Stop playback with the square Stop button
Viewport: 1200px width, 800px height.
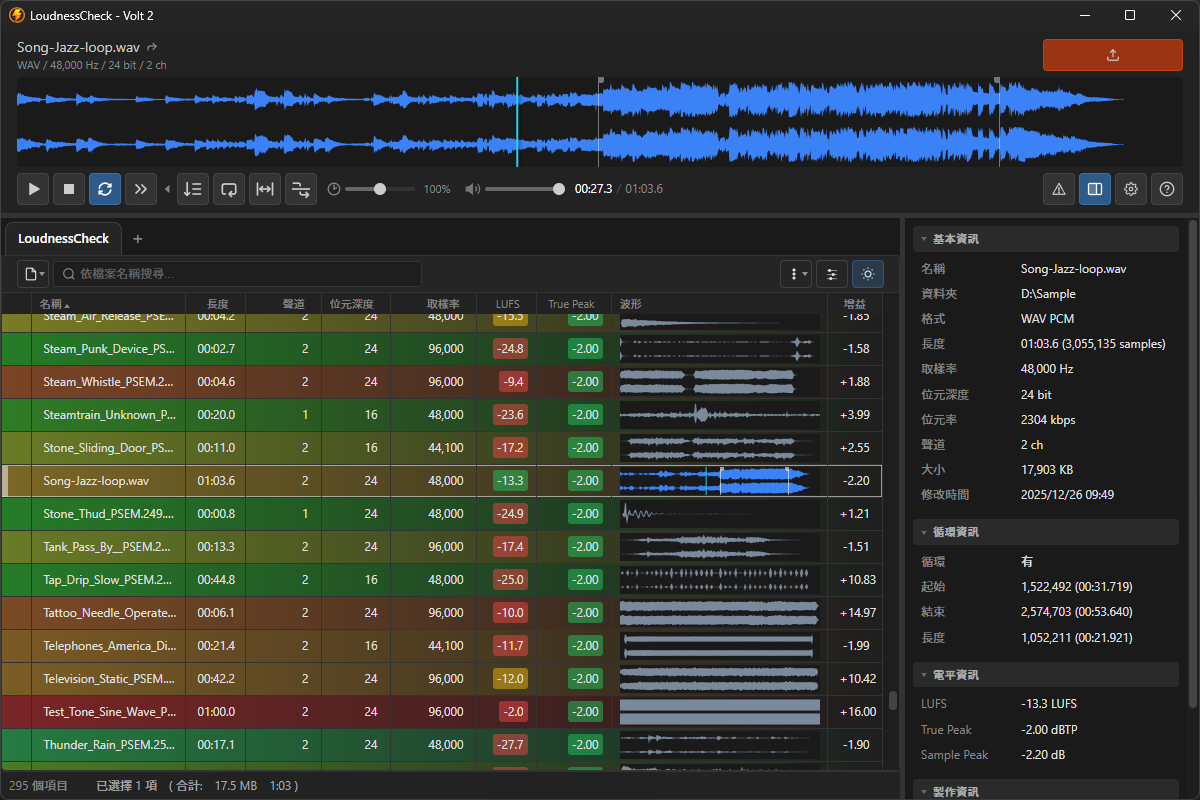pyautogui.click(x=69, y=188)
